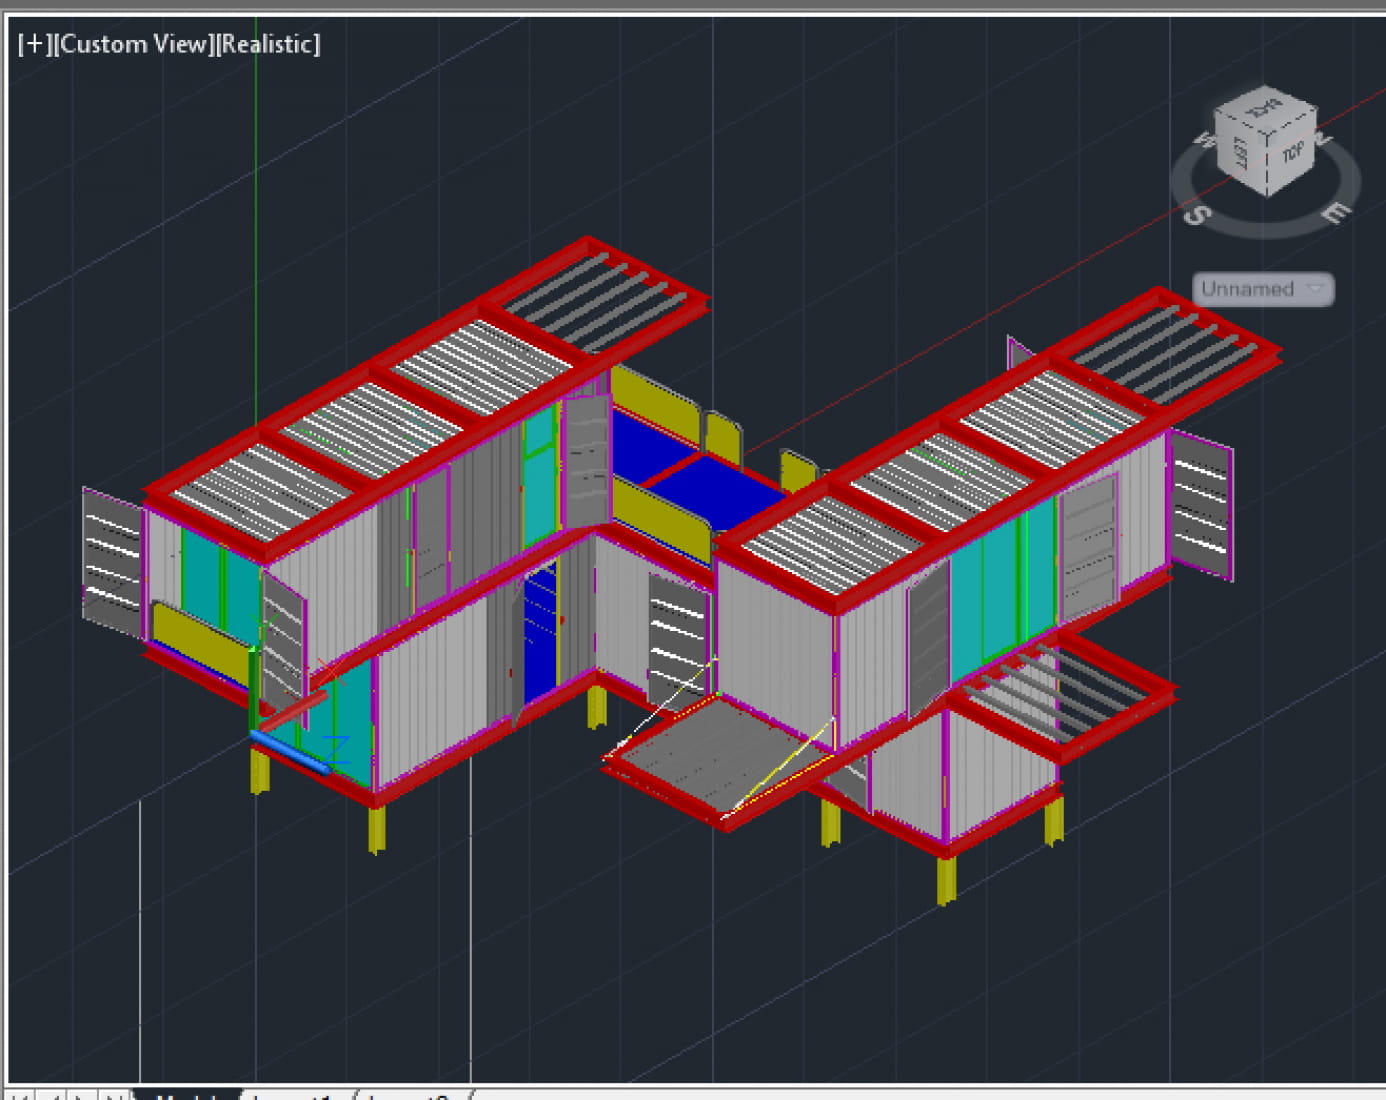The width and height of the screenshot is (1386, 1100).
Task: Click the W compass letter on ViewCube
Action: point(1204,139)
